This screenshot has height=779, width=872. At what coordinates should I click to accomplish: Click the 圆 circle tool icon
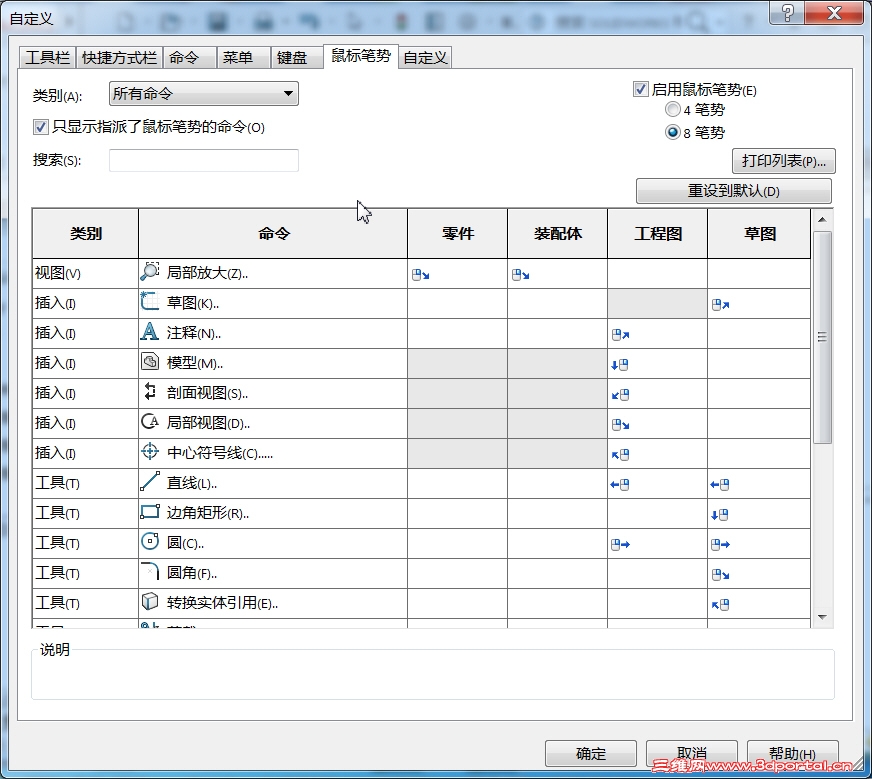(150, 542)
